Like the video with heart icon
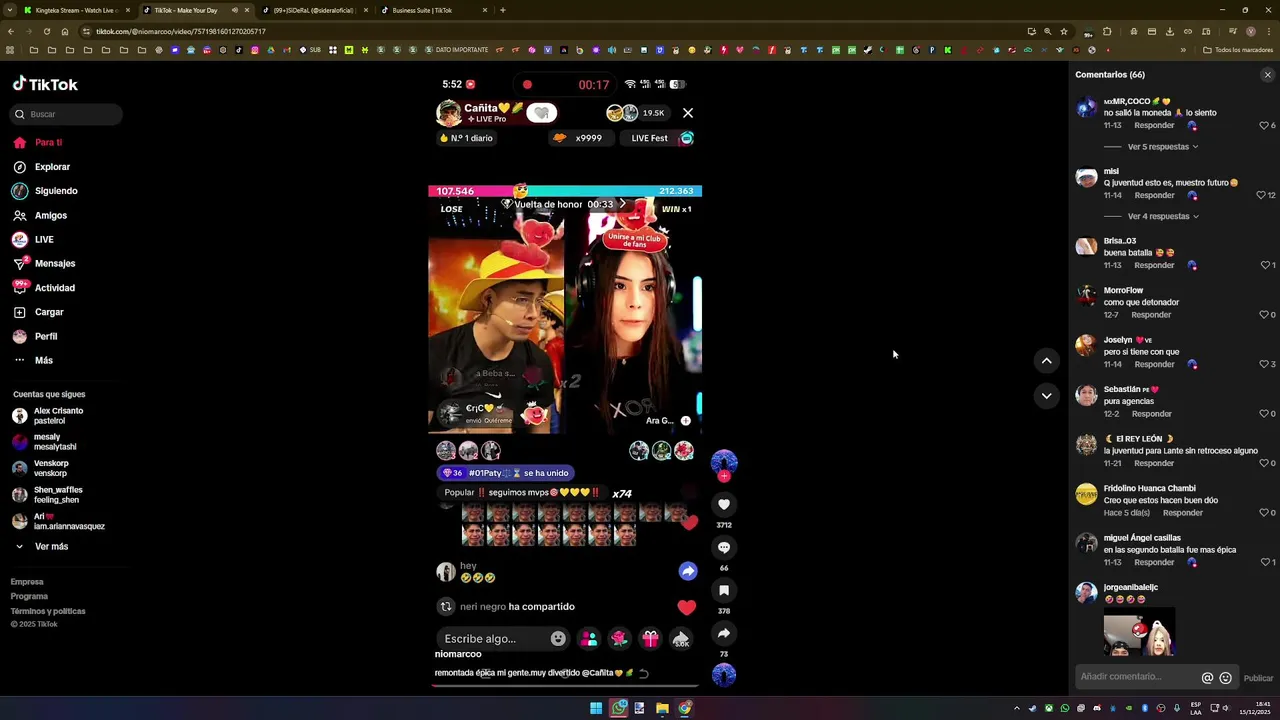 pos(724,505)
